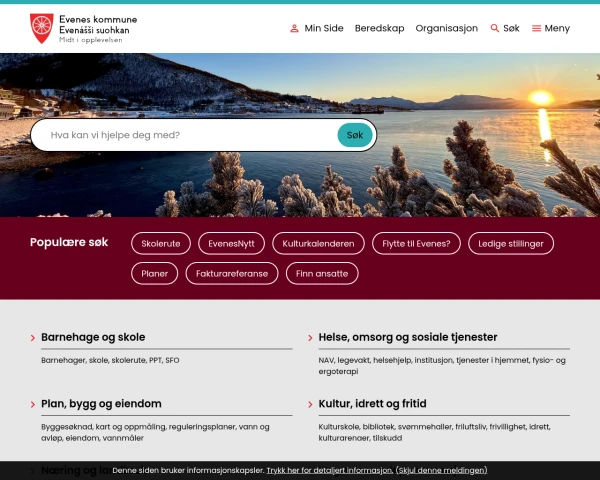Image resolution: width=600 pixels, height=480 pixels.
Task: Click the Evenes kommune shield logo
Action: click(x=42, y=28)
